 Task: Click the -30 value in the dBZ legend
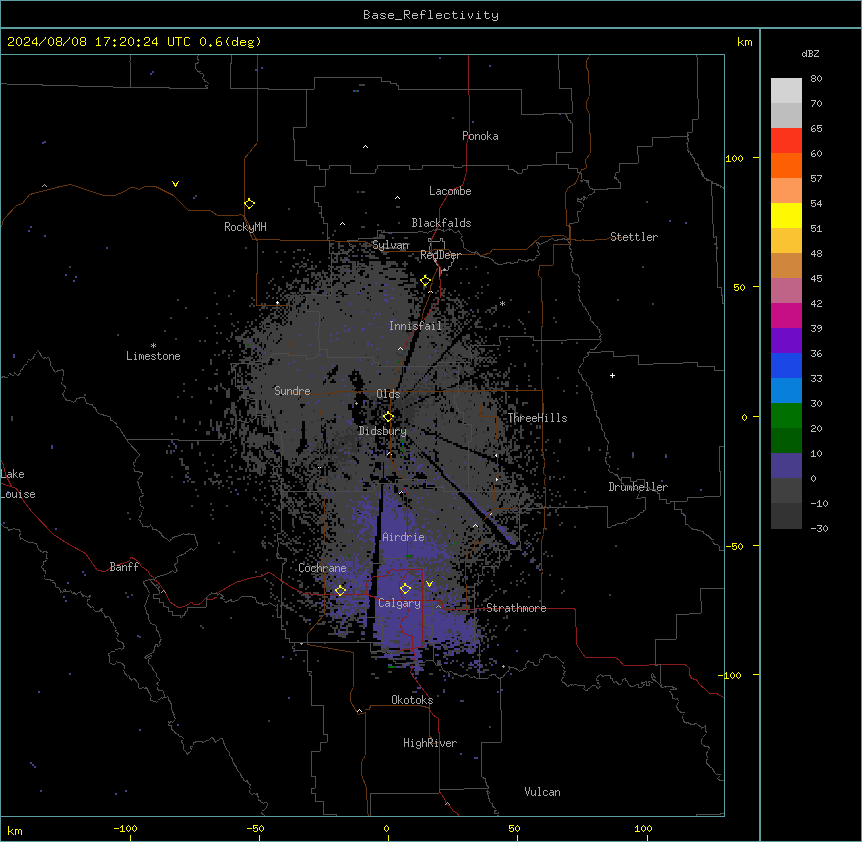point(819,528)
